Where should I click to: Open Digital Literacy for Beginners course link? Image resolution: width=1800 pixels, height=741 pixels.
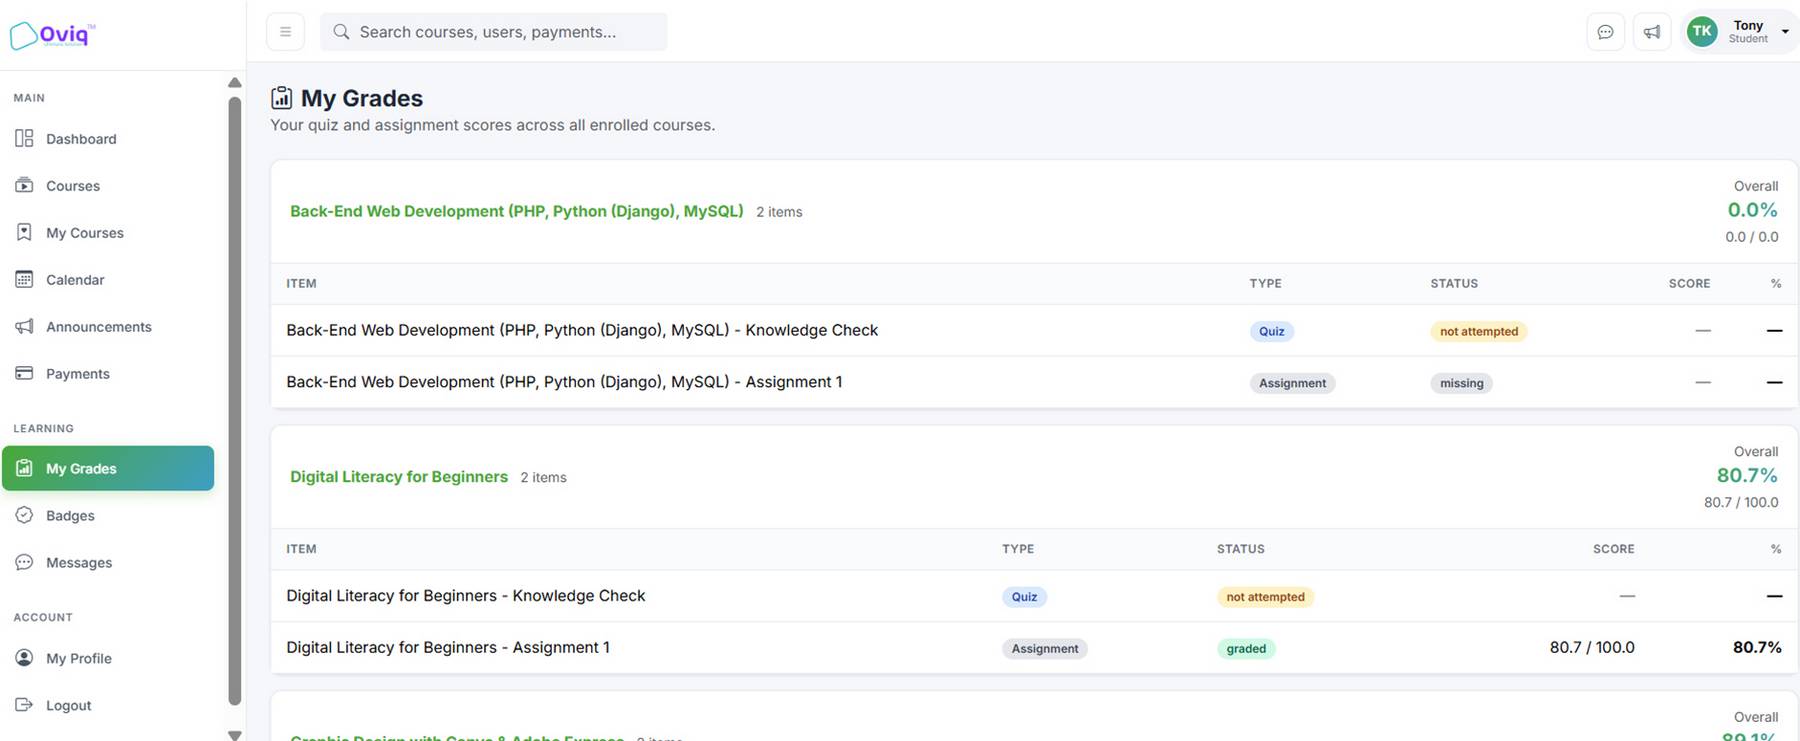click(x=399, y=477)
